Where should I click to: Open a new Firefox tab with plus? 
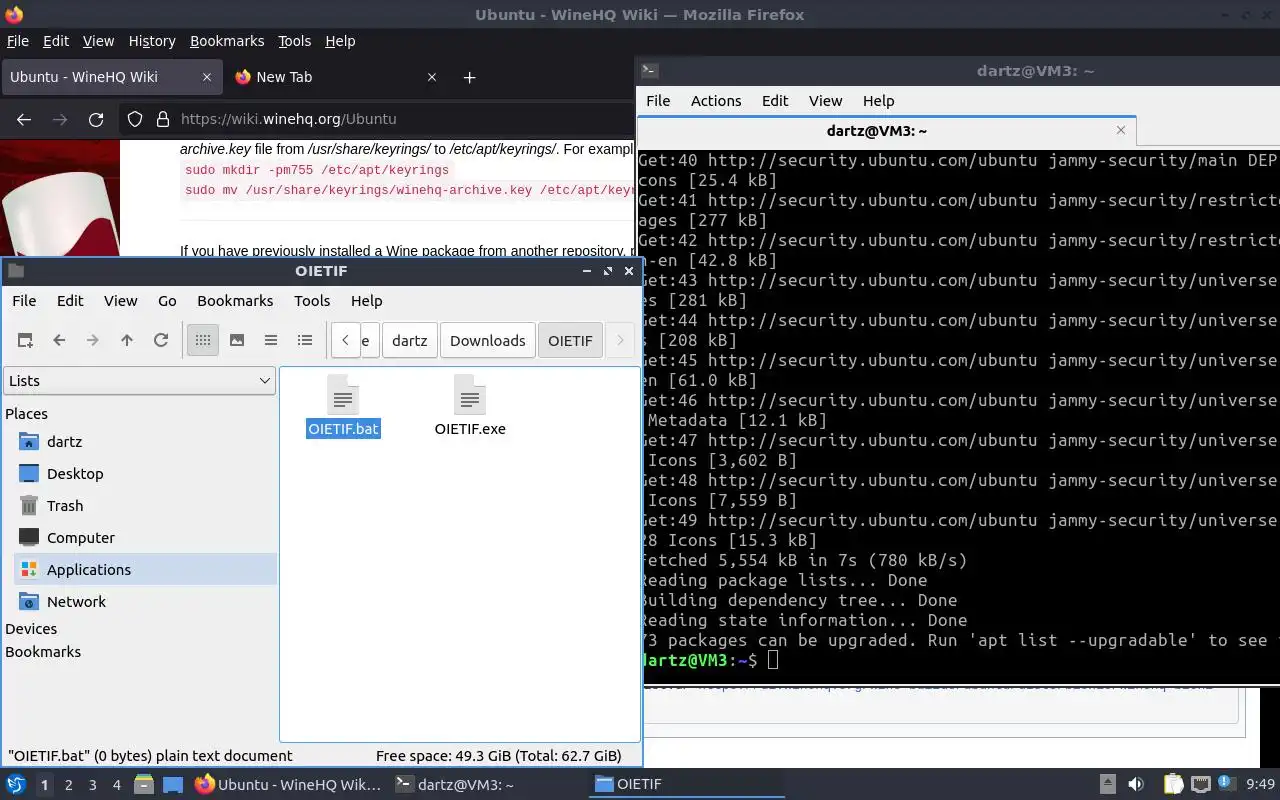469,77
